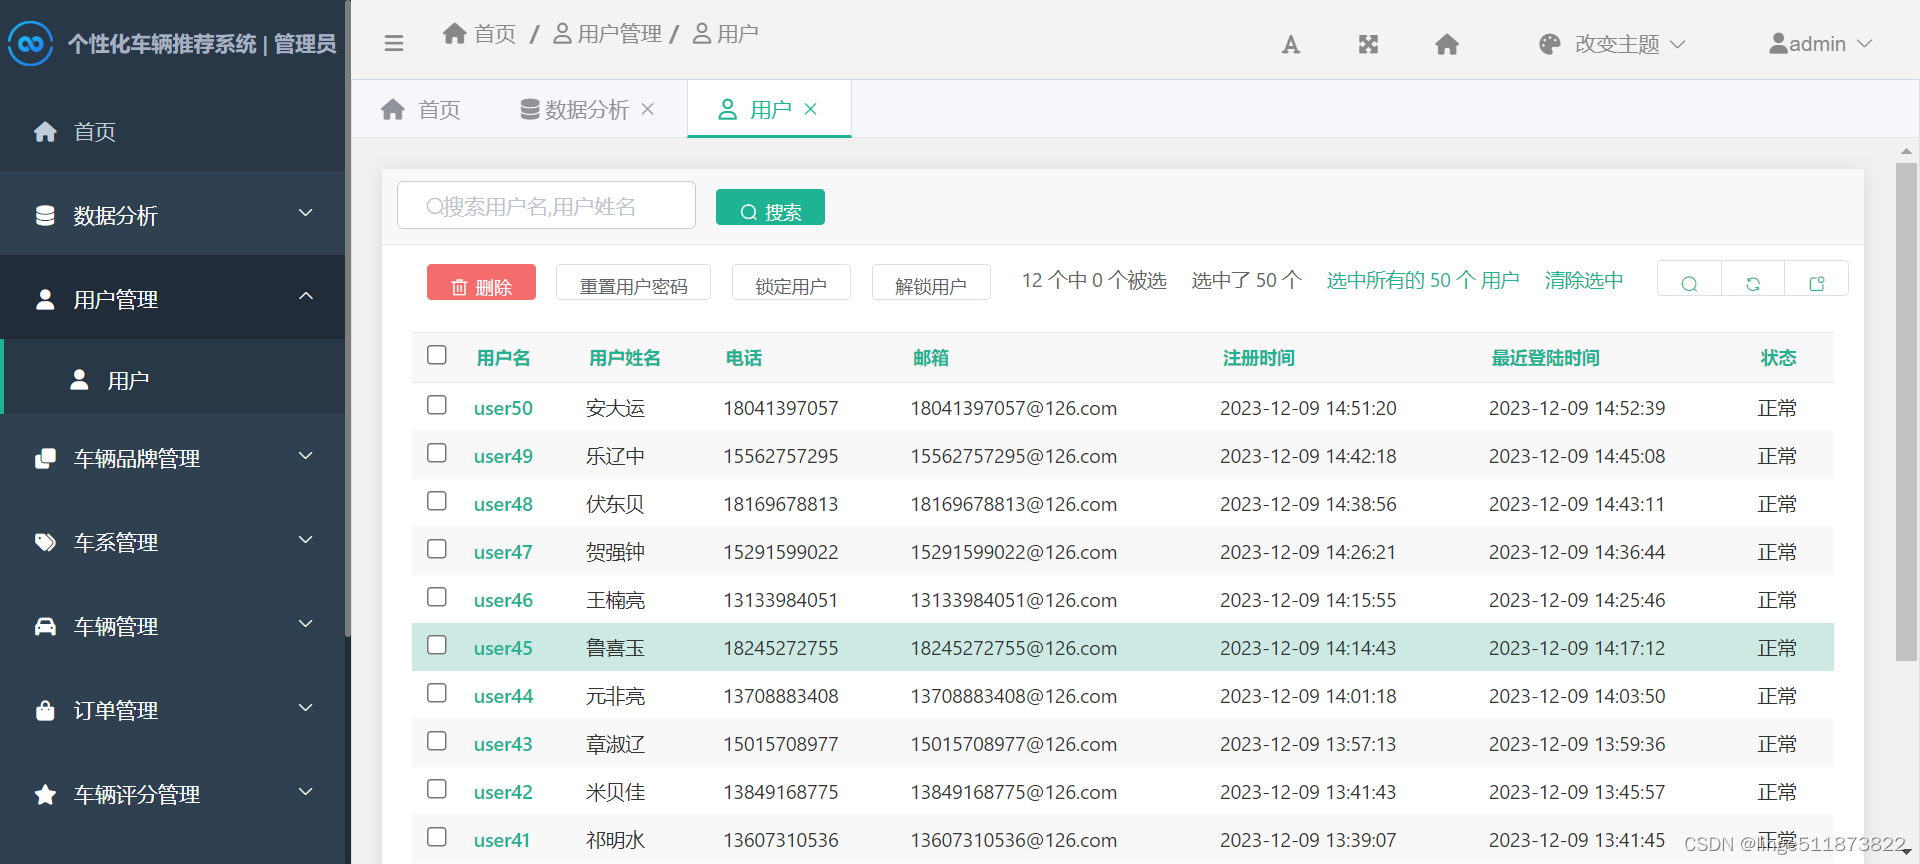Click the infinity logo icon

[30, 44]
